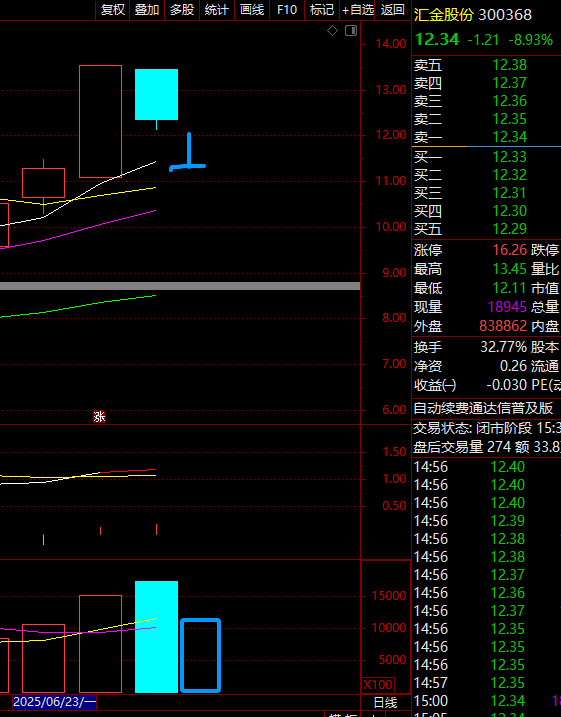Click the X100 volume scale label
This screenshot has height=717, width=561.
coord(378,685)
